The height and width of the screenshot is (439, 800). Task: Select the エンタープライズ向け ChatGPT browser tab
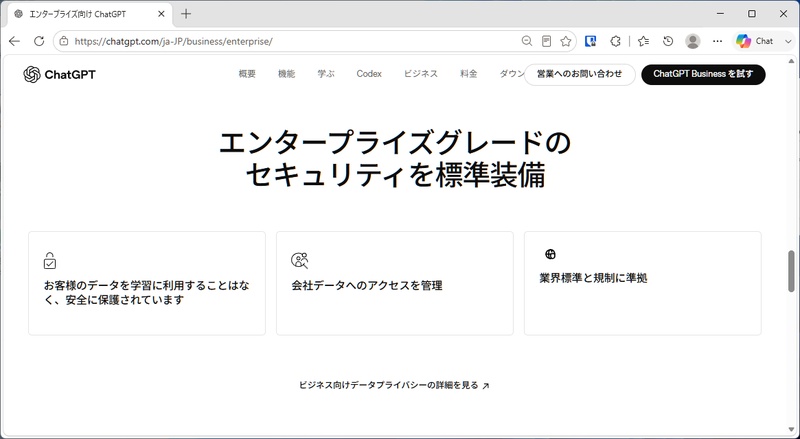tap(90, 14)
